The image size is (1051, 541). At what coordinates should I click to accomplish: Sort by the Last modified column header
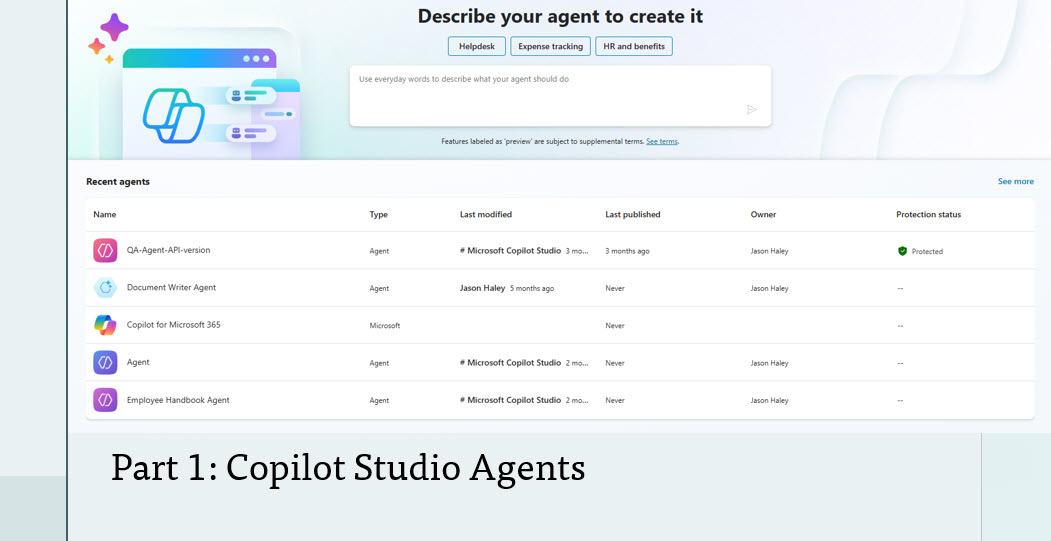[x=486, y=215]
